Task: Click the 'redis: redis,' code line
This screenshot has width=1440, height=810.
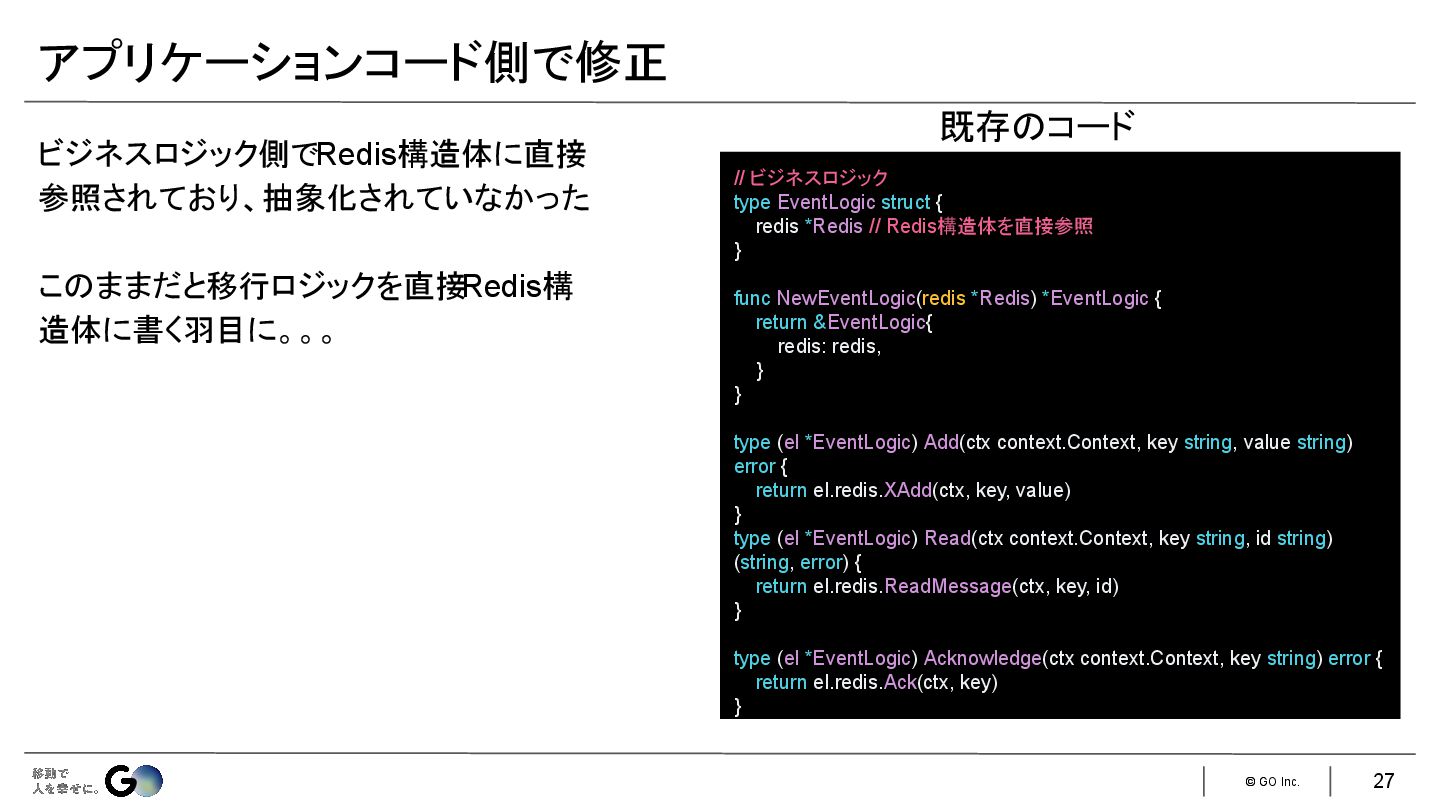Action: [x=829, y=346]
